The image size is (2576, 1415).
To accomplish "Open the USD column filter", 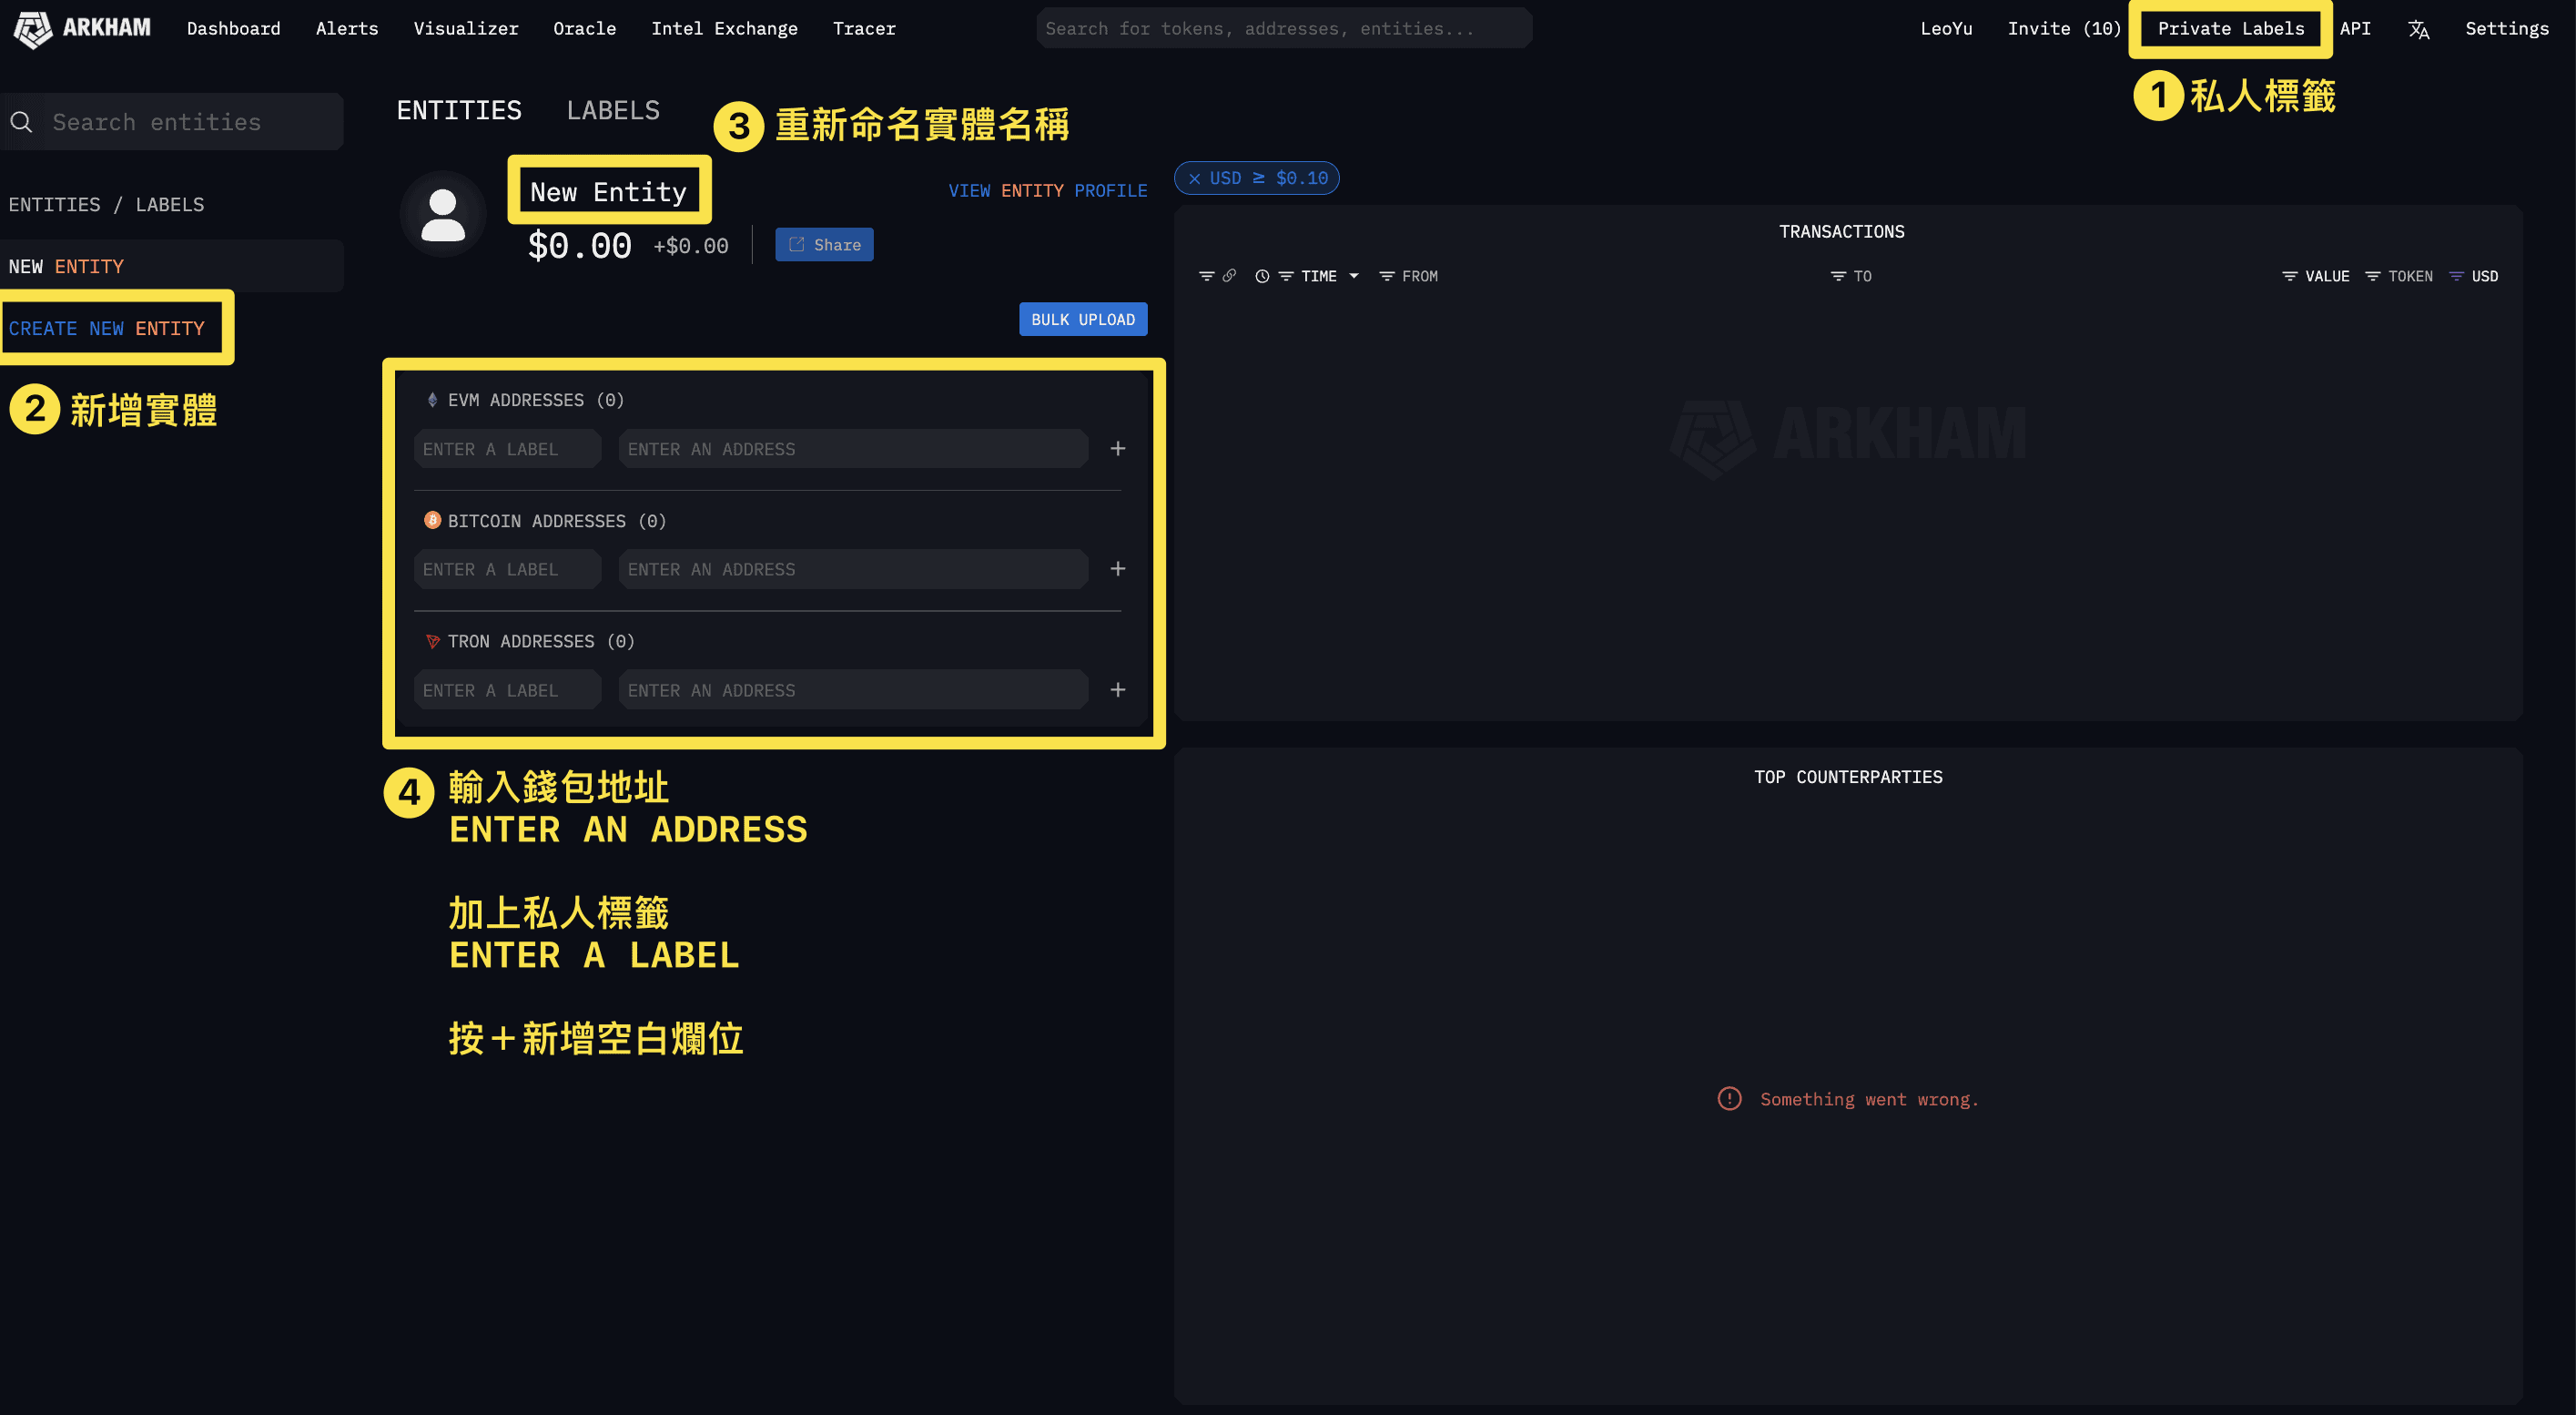I will (x=2456, y=276).
